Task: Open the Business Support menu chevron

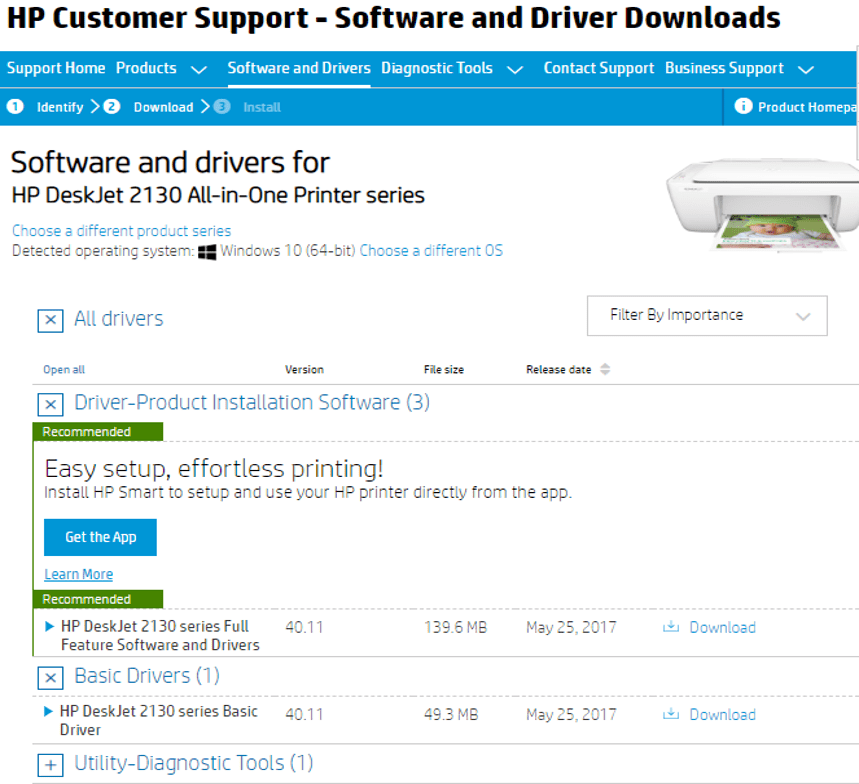Action: tap(805, 70)
